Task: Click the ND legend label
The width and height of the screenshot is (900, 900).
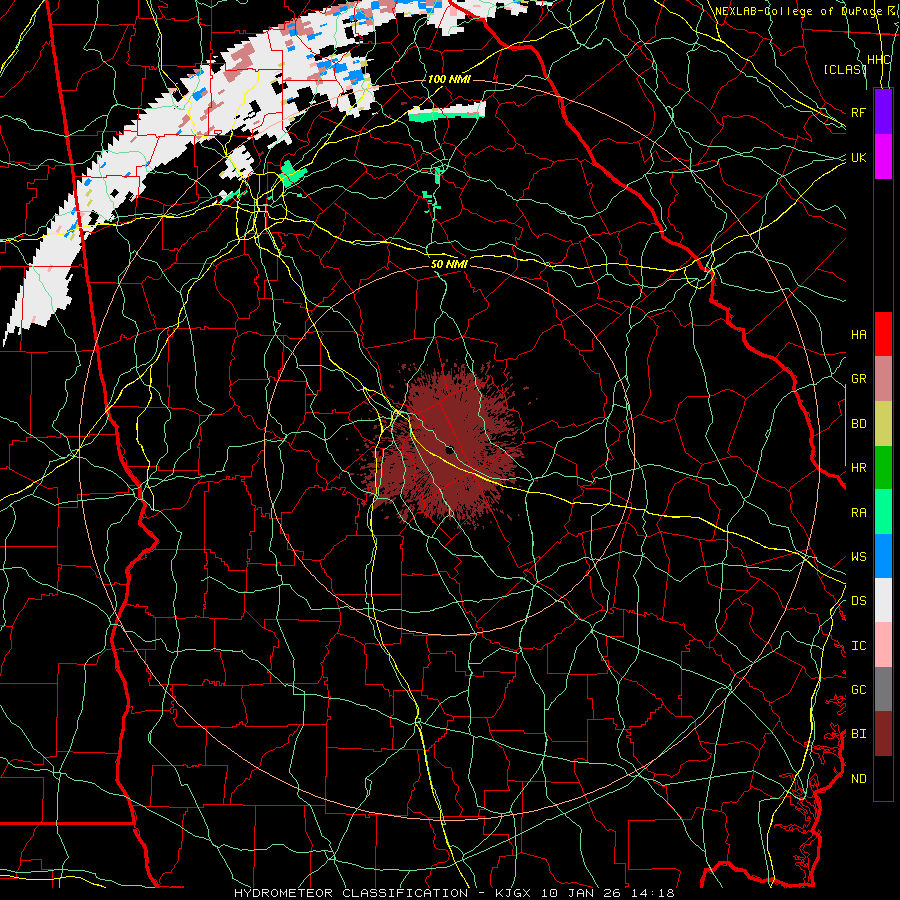Action: [858, 779]
